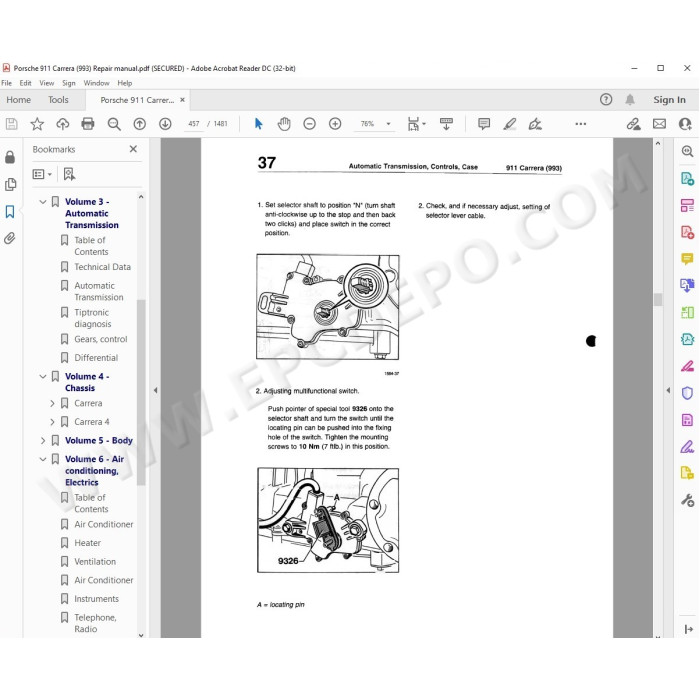The width and height of the screenshot is (700, 700).
Task: Expand the Carrera 4 bookmark
Action: pyautogui.click(x=52, y=422)
